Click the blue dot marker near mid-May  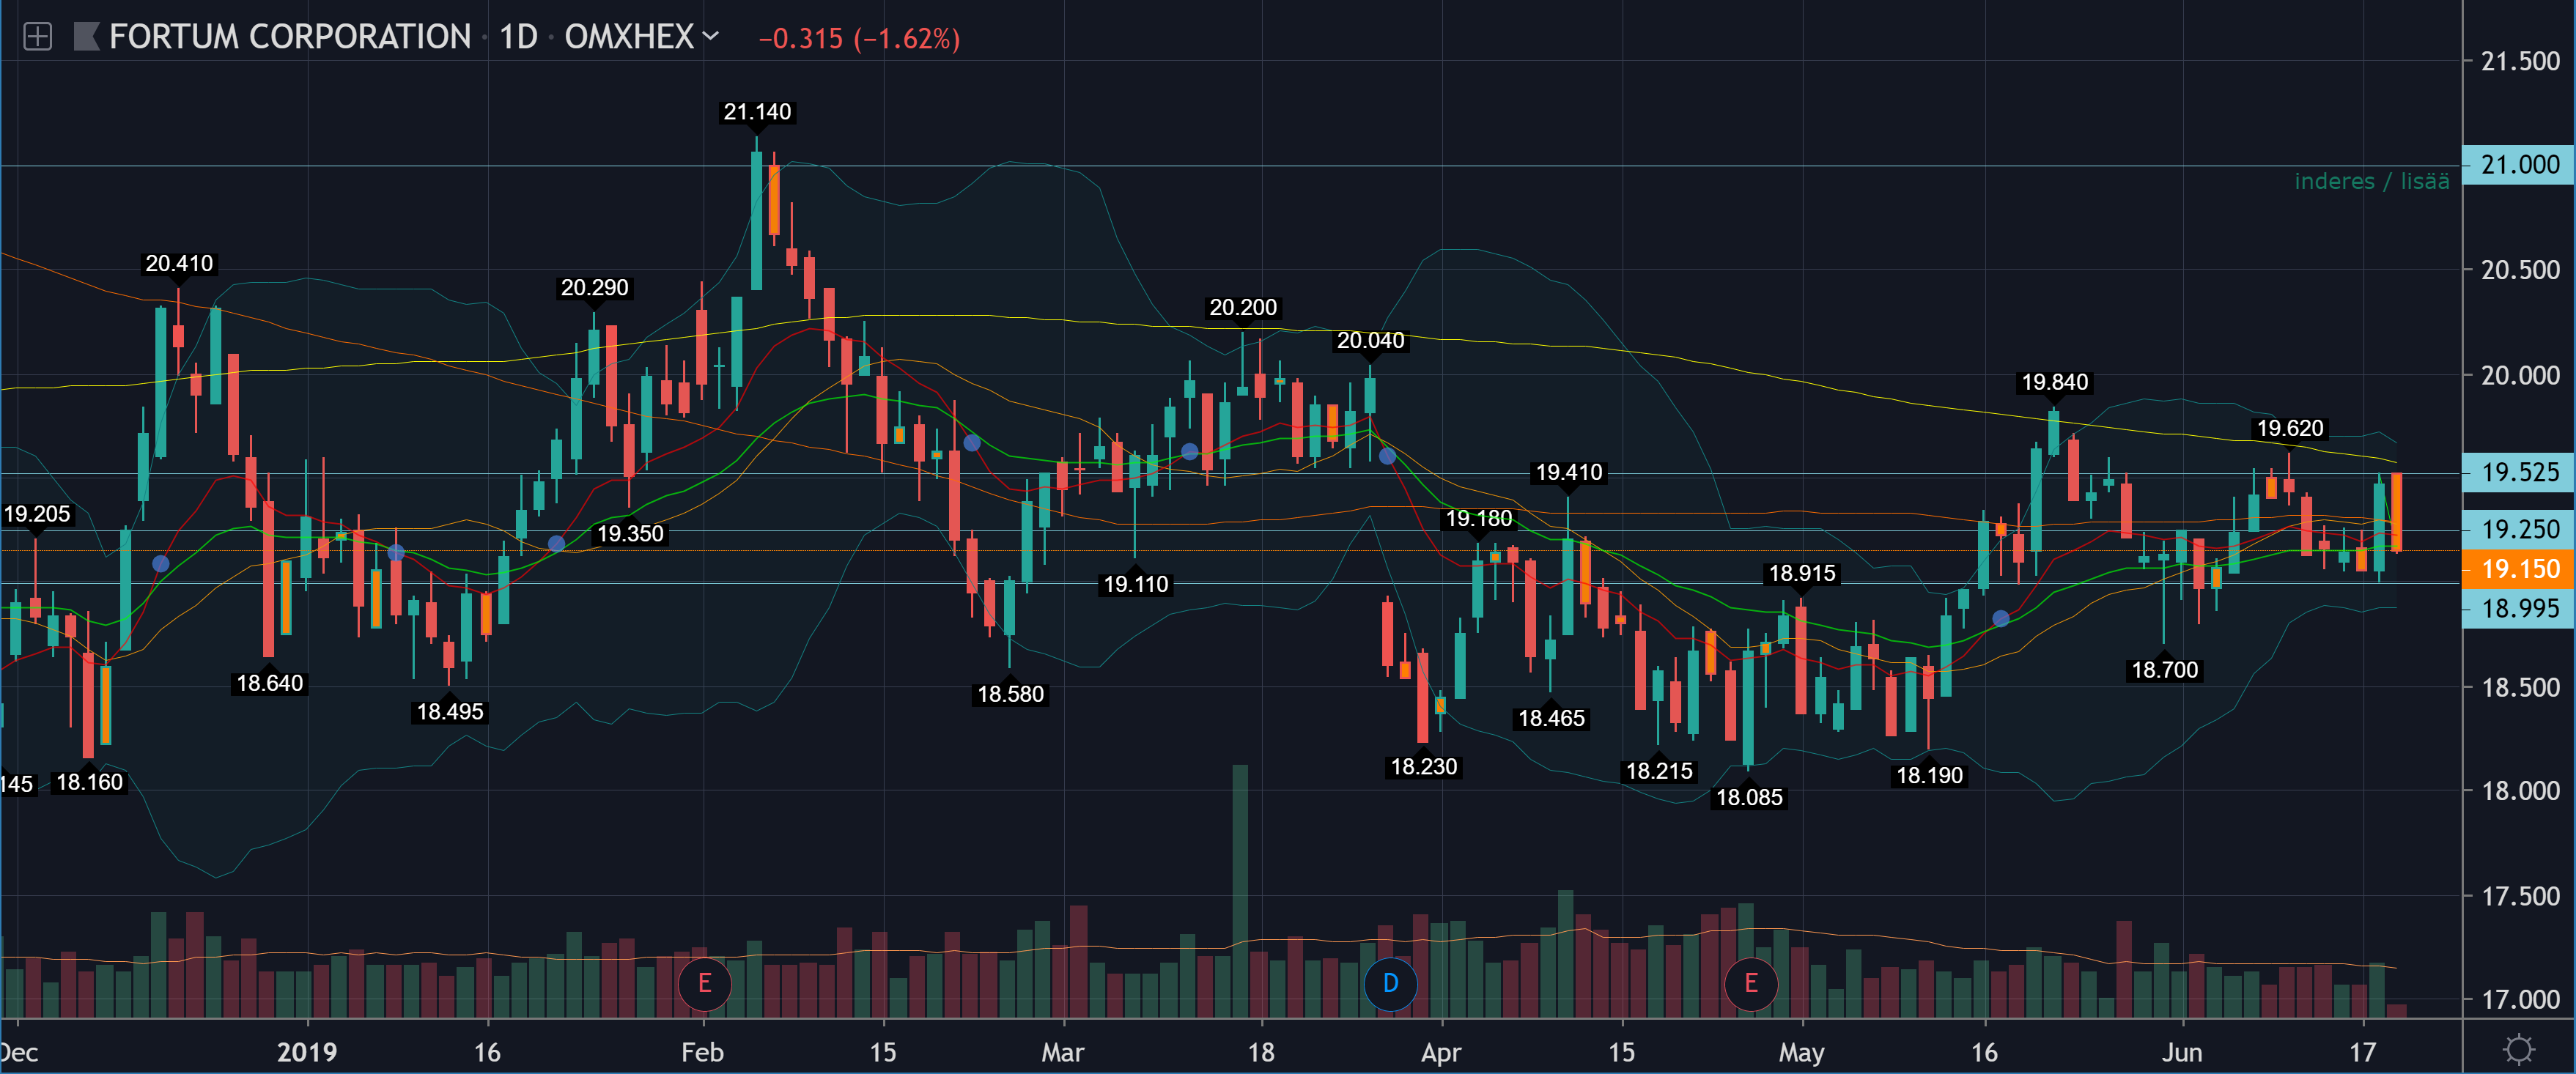pos(2000,618)
